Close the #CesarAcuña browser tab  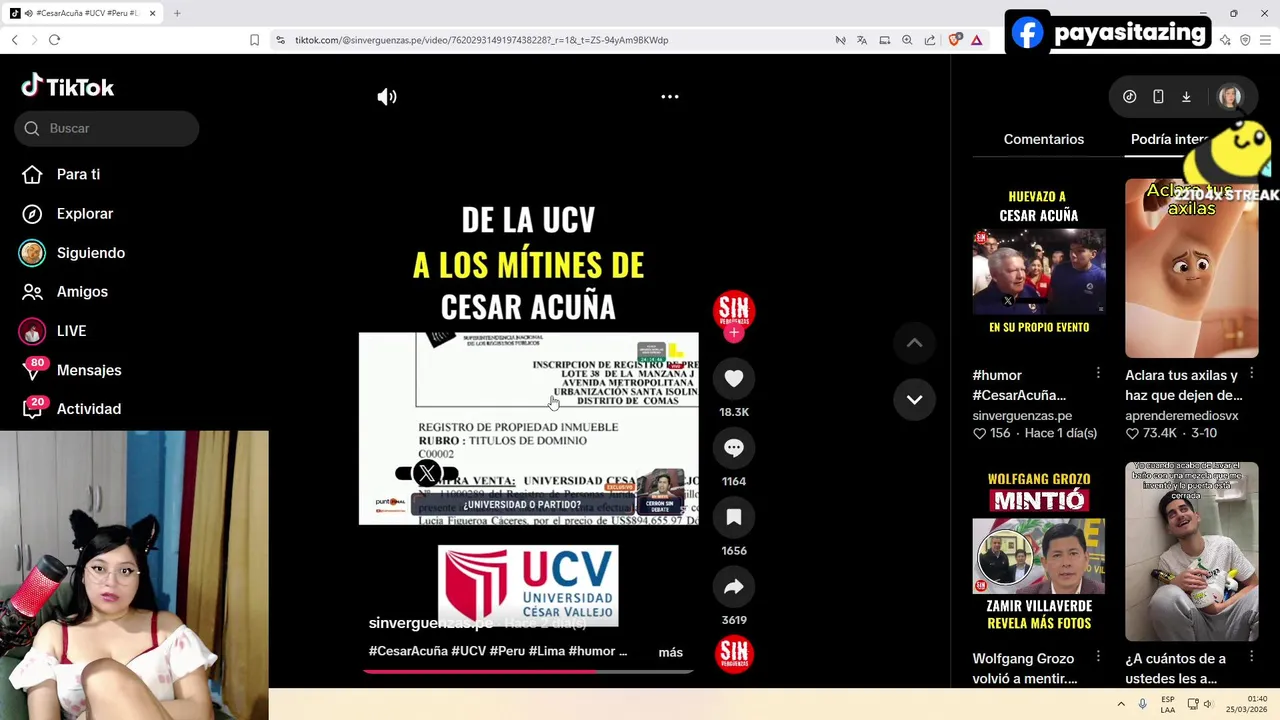click(152, 13)
